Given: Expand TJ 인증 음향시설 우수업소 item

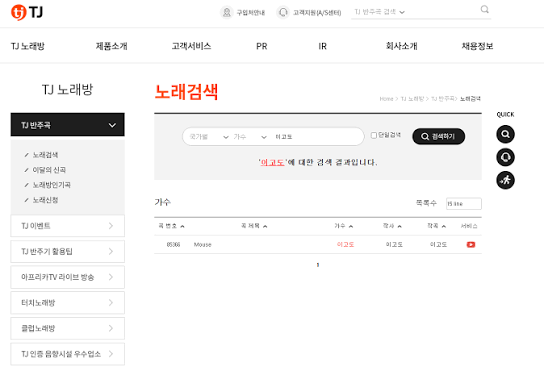Looking at the screenshot, I should (68, 354).
